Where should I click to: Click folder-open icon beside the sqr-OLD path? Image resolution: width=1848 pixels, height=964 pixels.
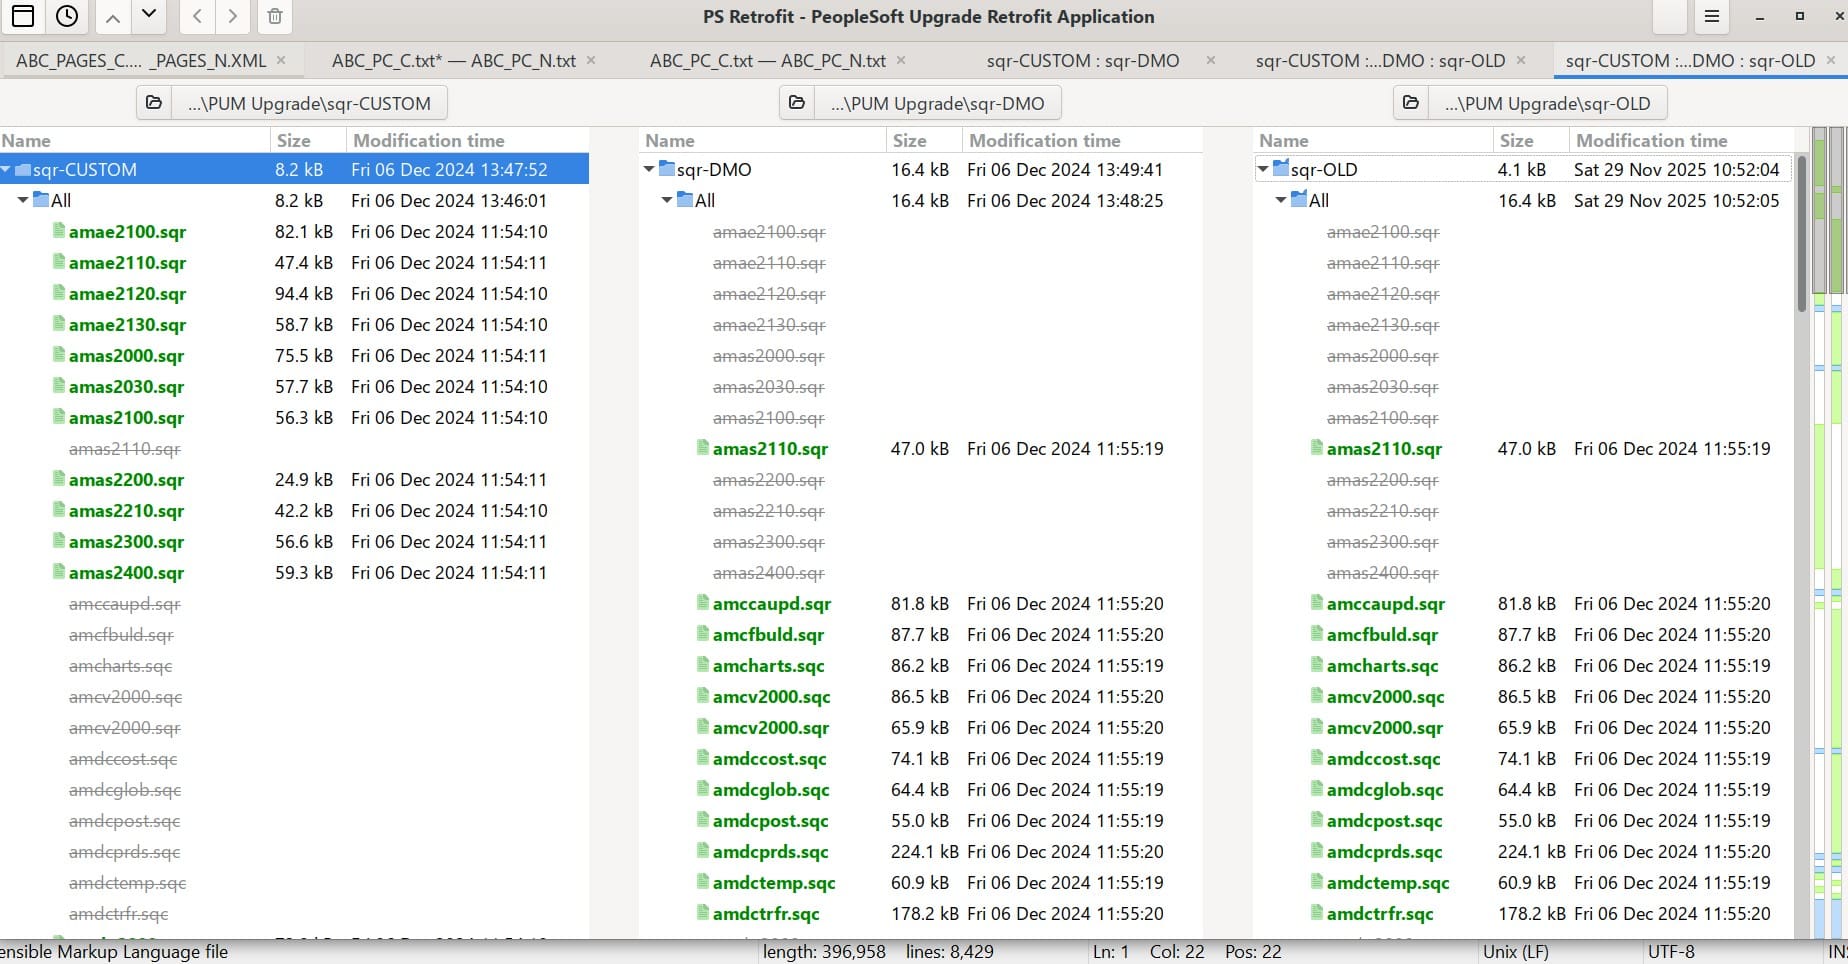1411,103
